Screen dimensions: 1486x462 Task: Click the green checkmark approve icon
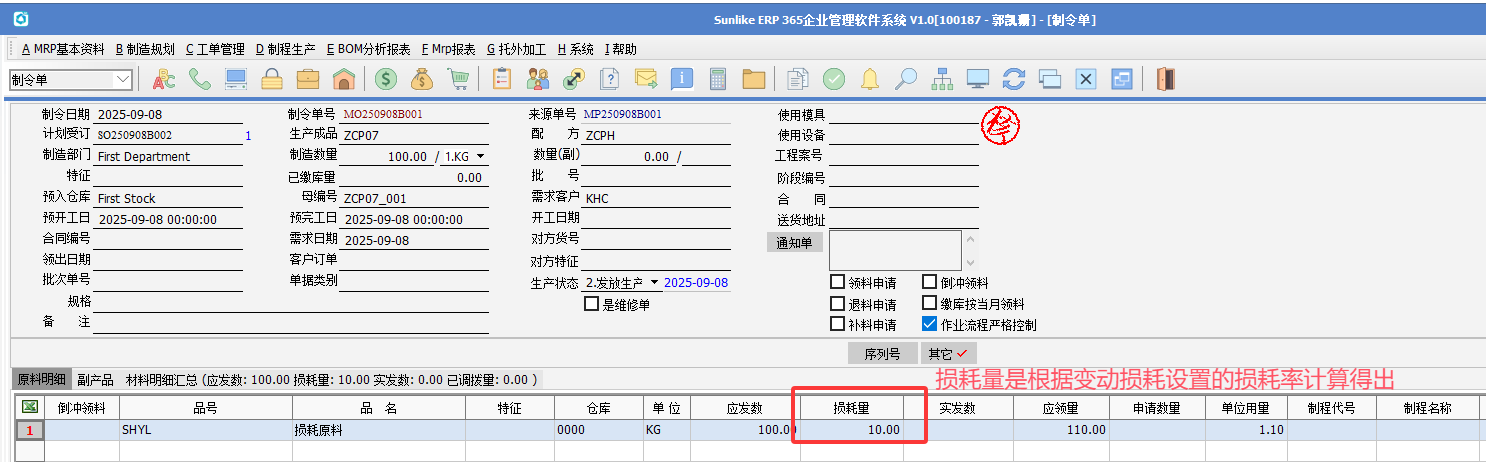834,79
